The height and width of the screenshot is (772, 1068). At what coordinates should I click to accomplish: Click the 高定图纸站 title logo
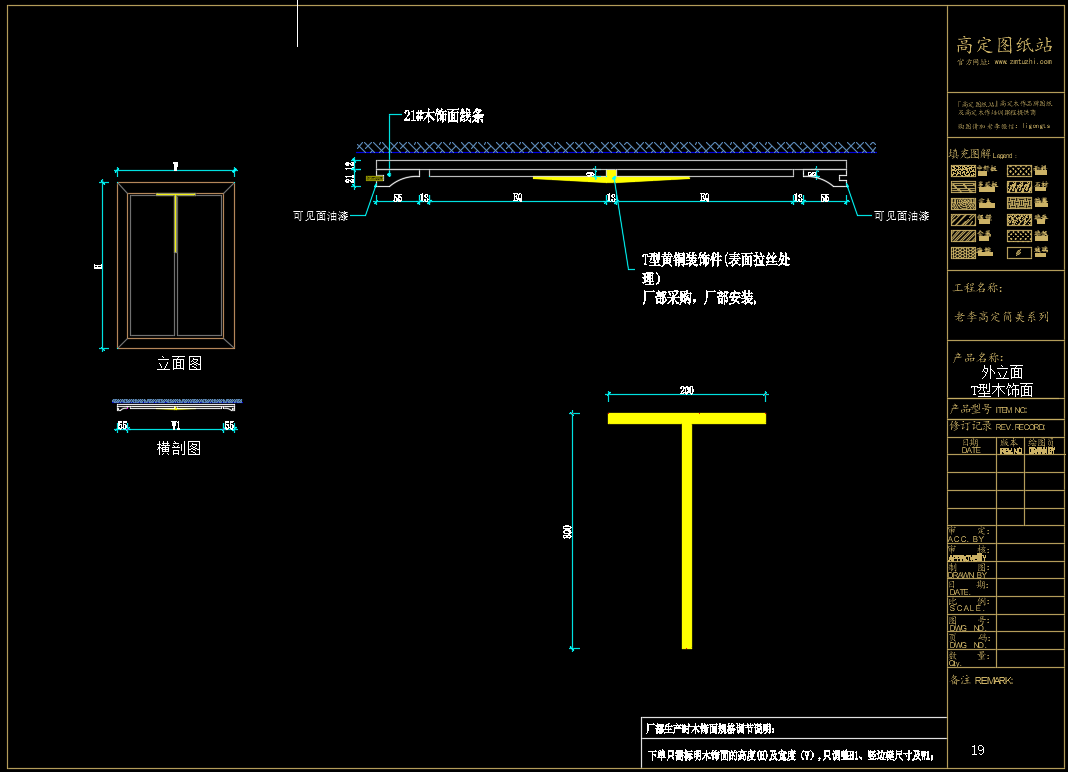tap(1004, 45)
